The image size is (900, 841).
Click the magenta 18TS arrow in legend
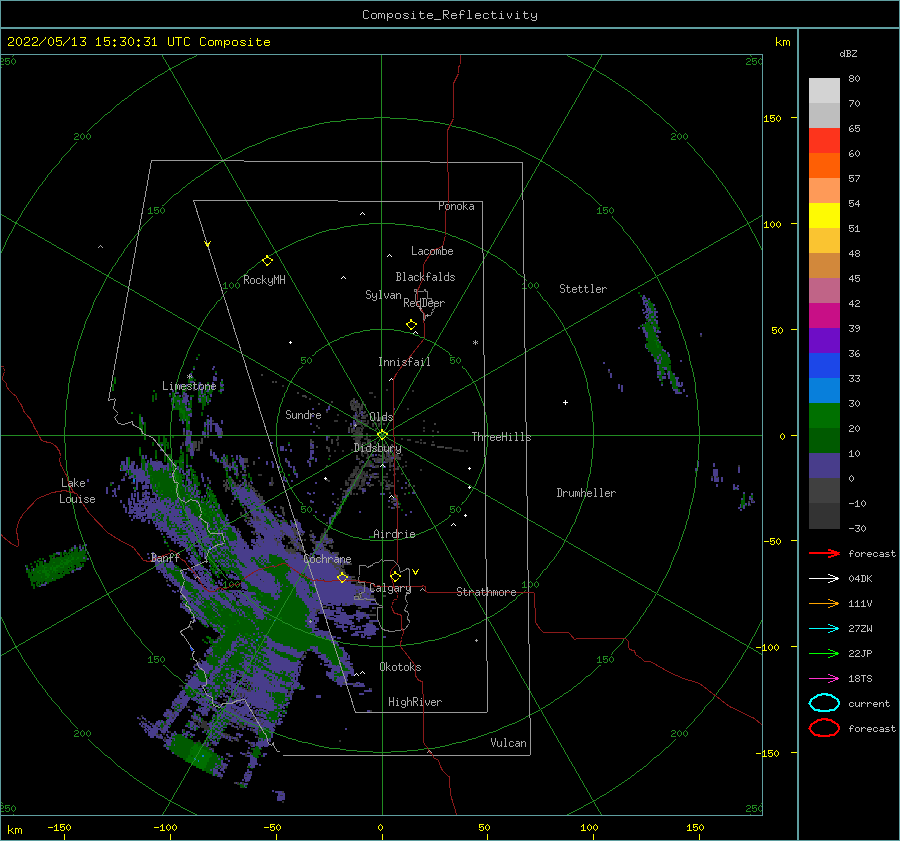pyautogui.click(x=824, y=679)
